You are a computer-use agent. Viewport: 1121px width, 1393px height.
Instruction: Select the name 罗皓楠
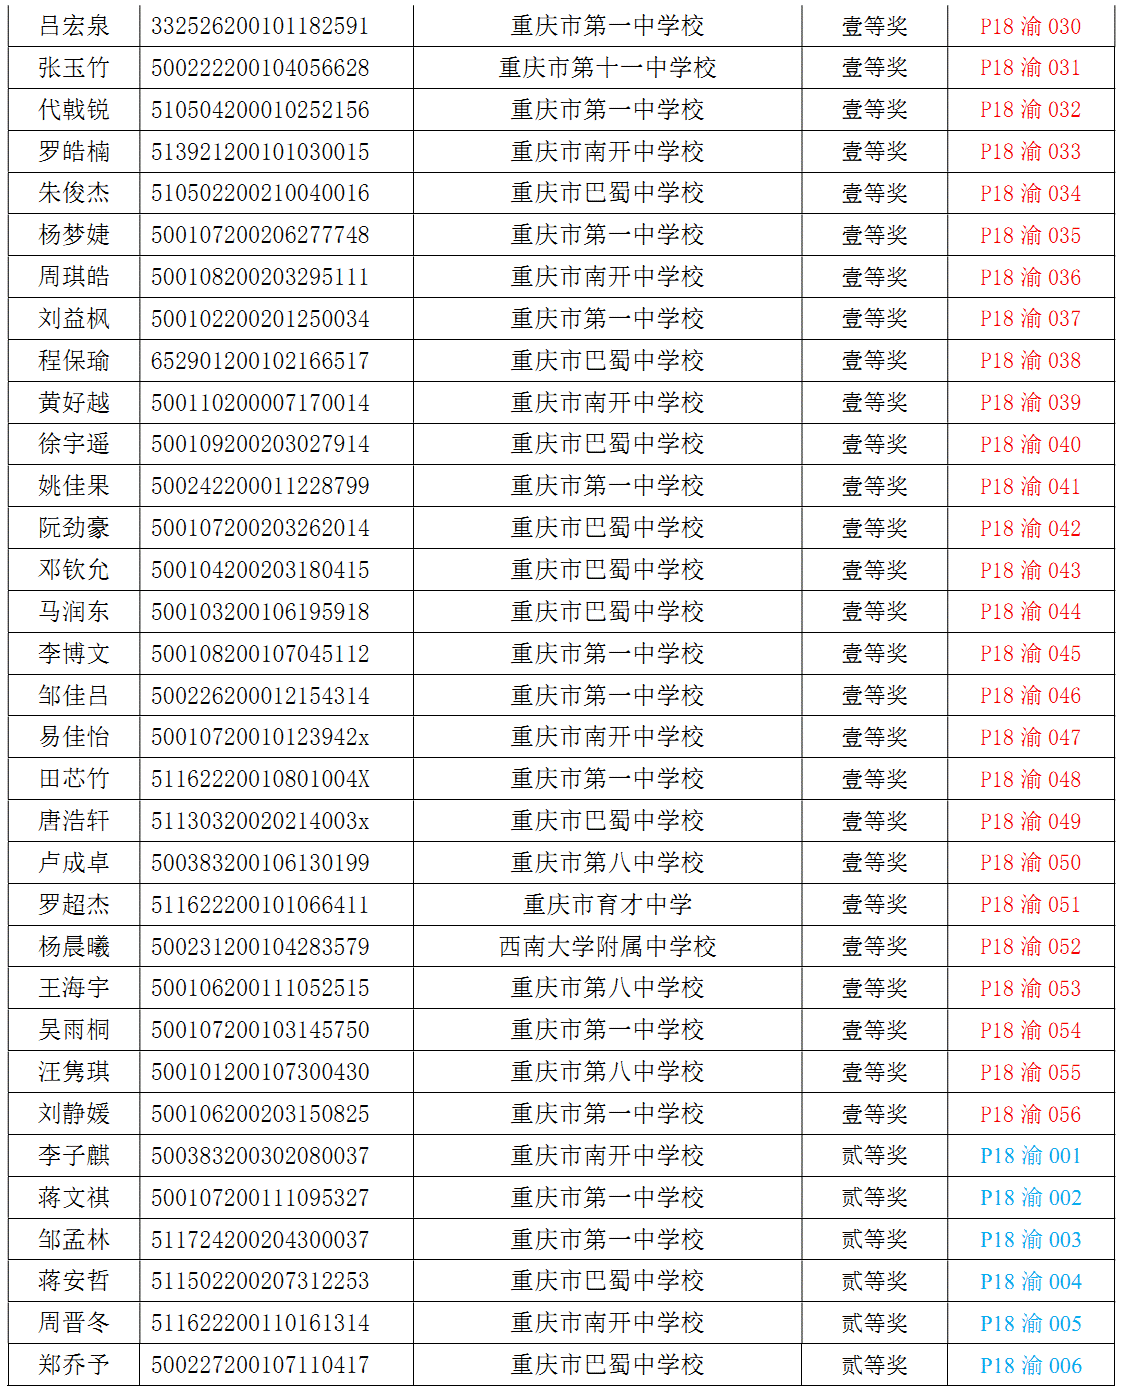point(74,152)
